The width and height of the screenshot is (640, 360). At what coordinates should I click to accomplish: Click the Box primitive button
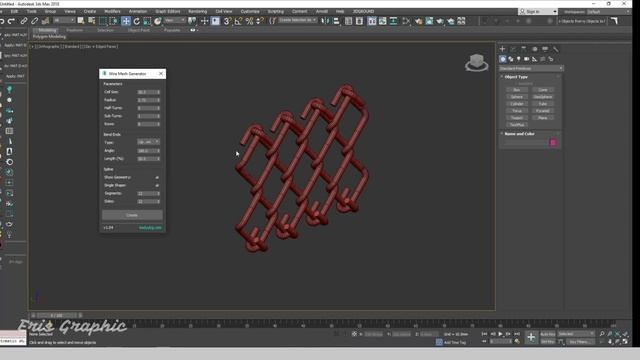[517, 90]
